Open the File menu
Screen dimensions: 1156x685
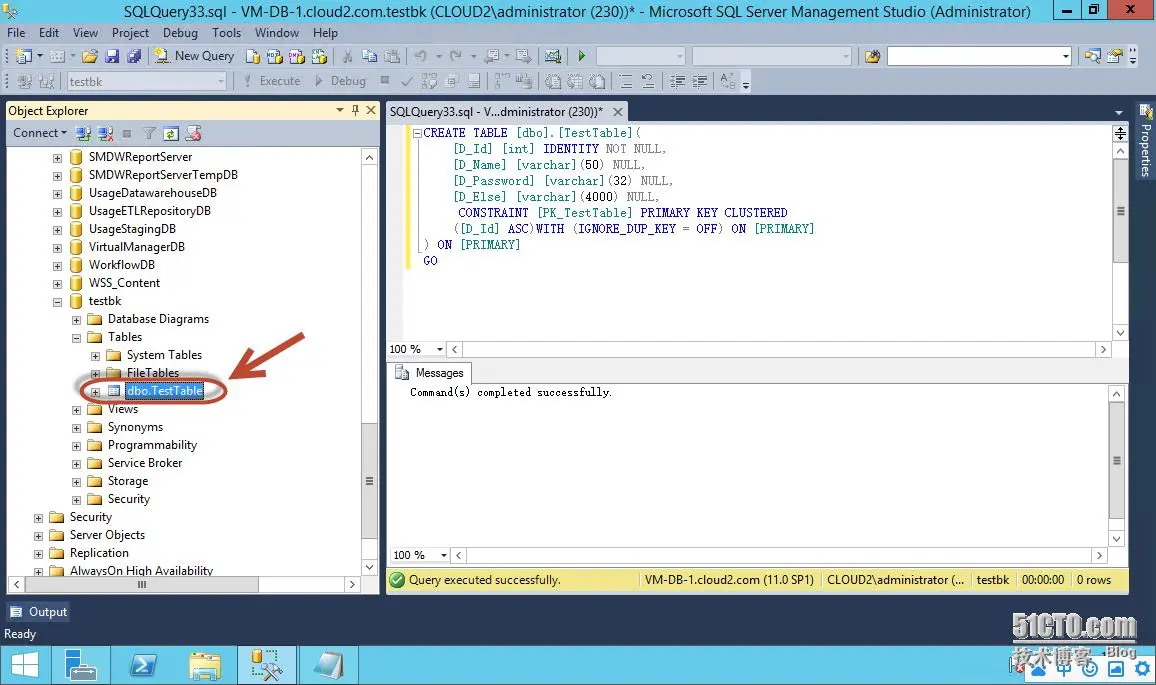click(x=16, y=33)
